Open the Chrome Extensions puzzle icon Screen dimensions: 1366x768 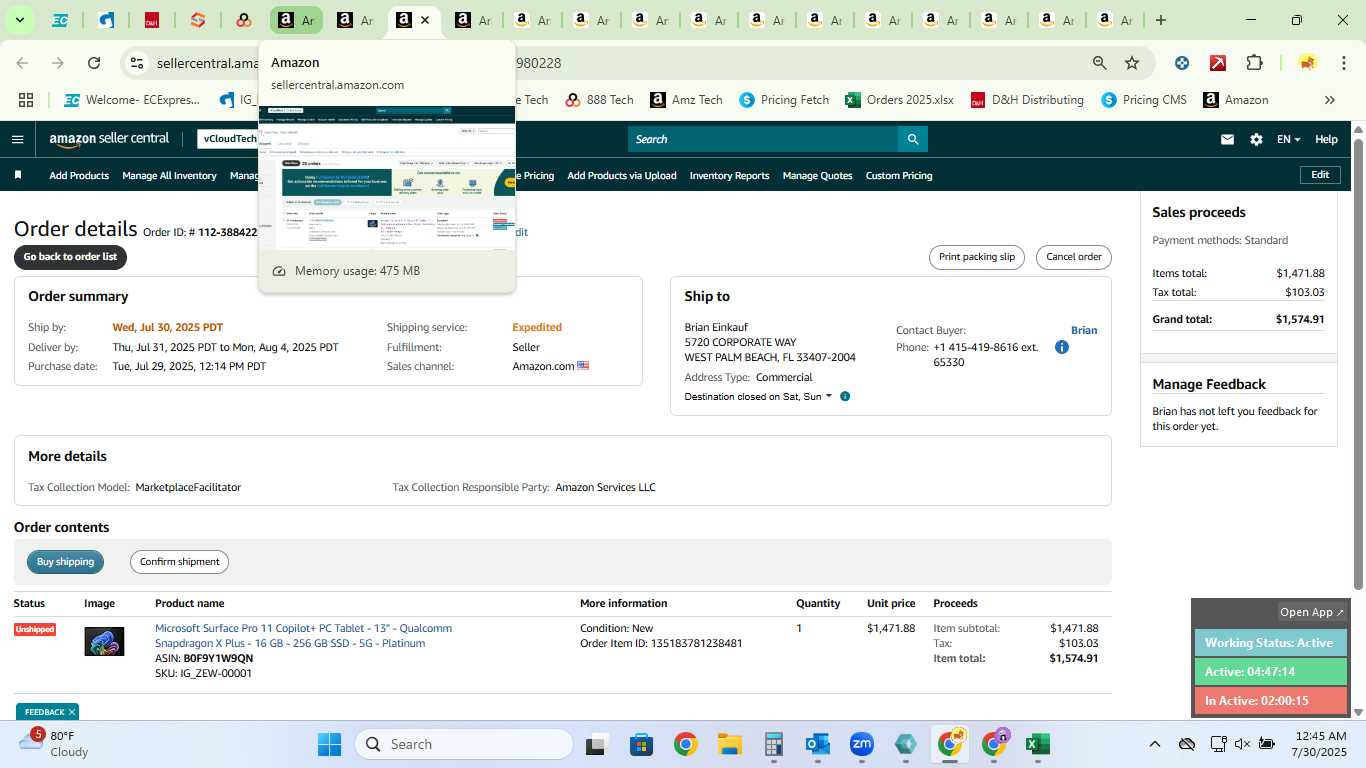[x=1254, y=63]
